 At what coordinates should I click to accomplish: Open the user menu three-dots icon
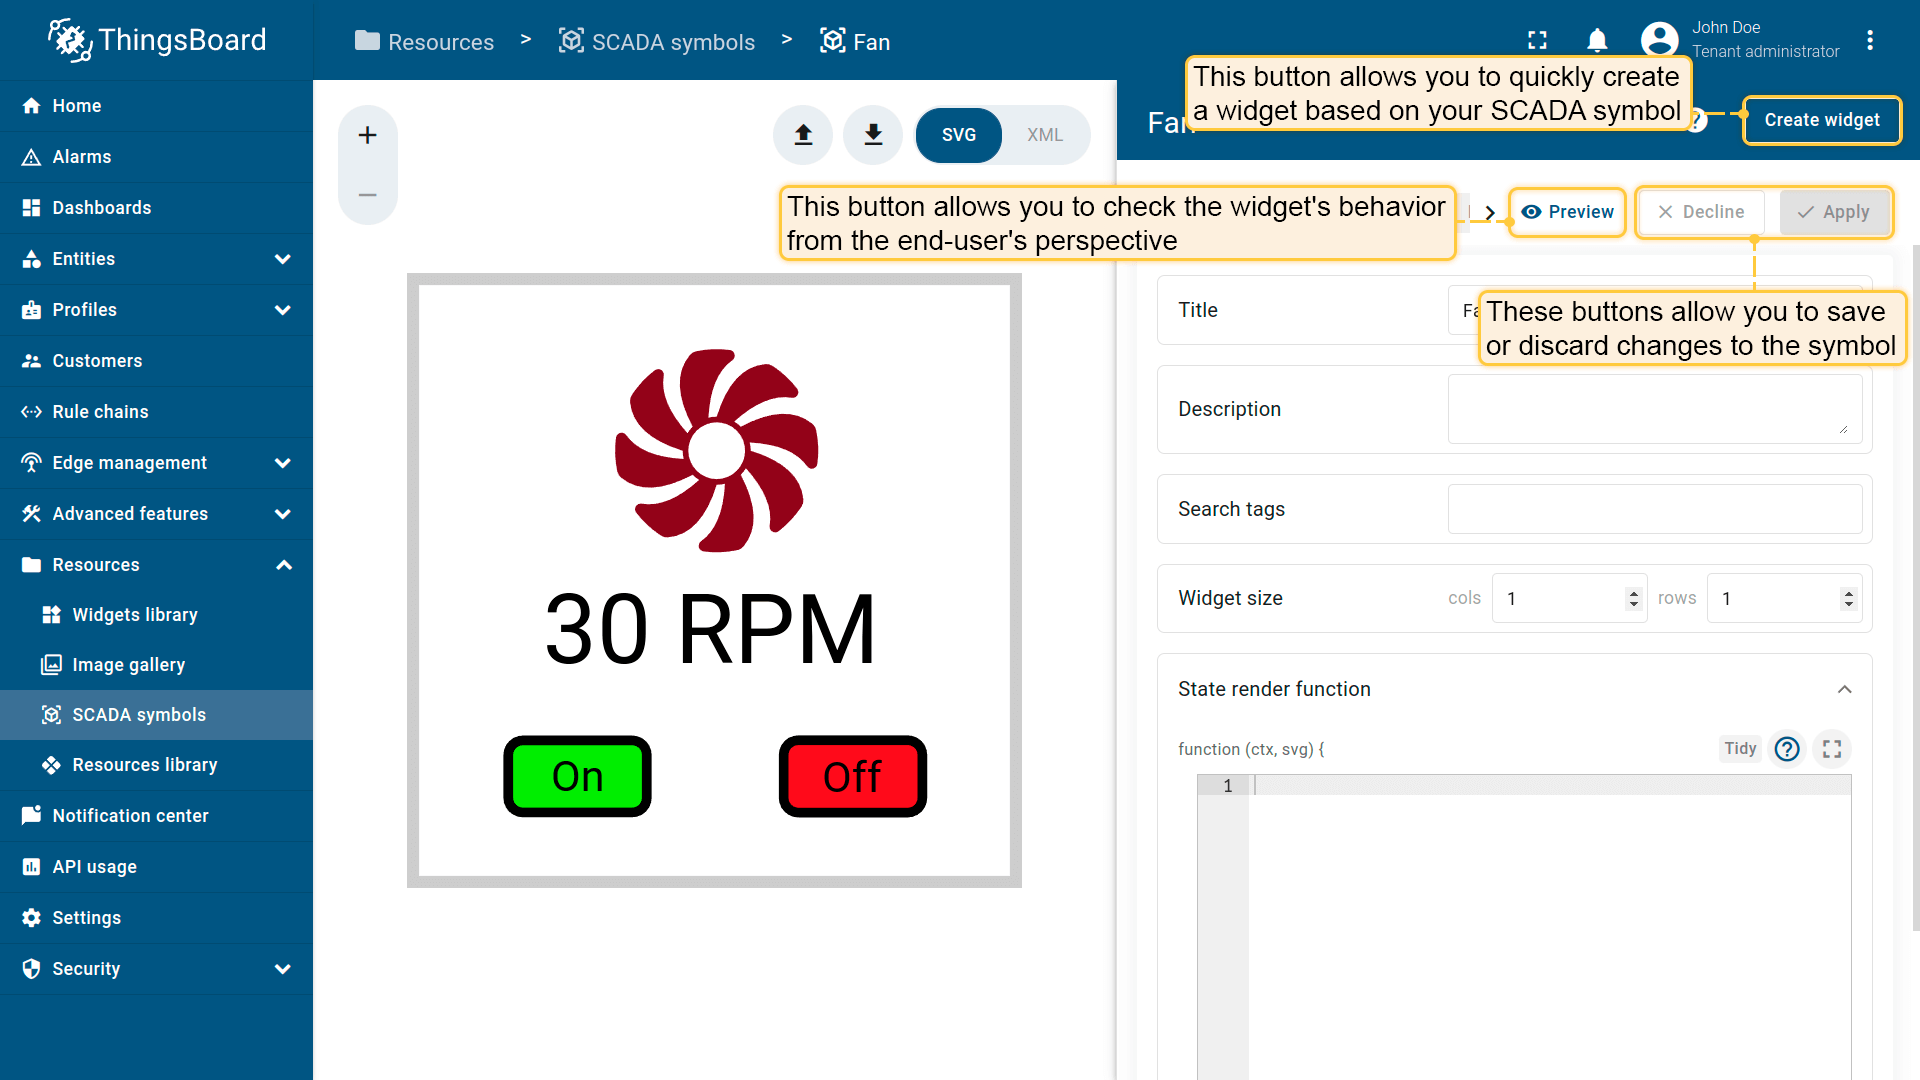tap(1869, 40)
